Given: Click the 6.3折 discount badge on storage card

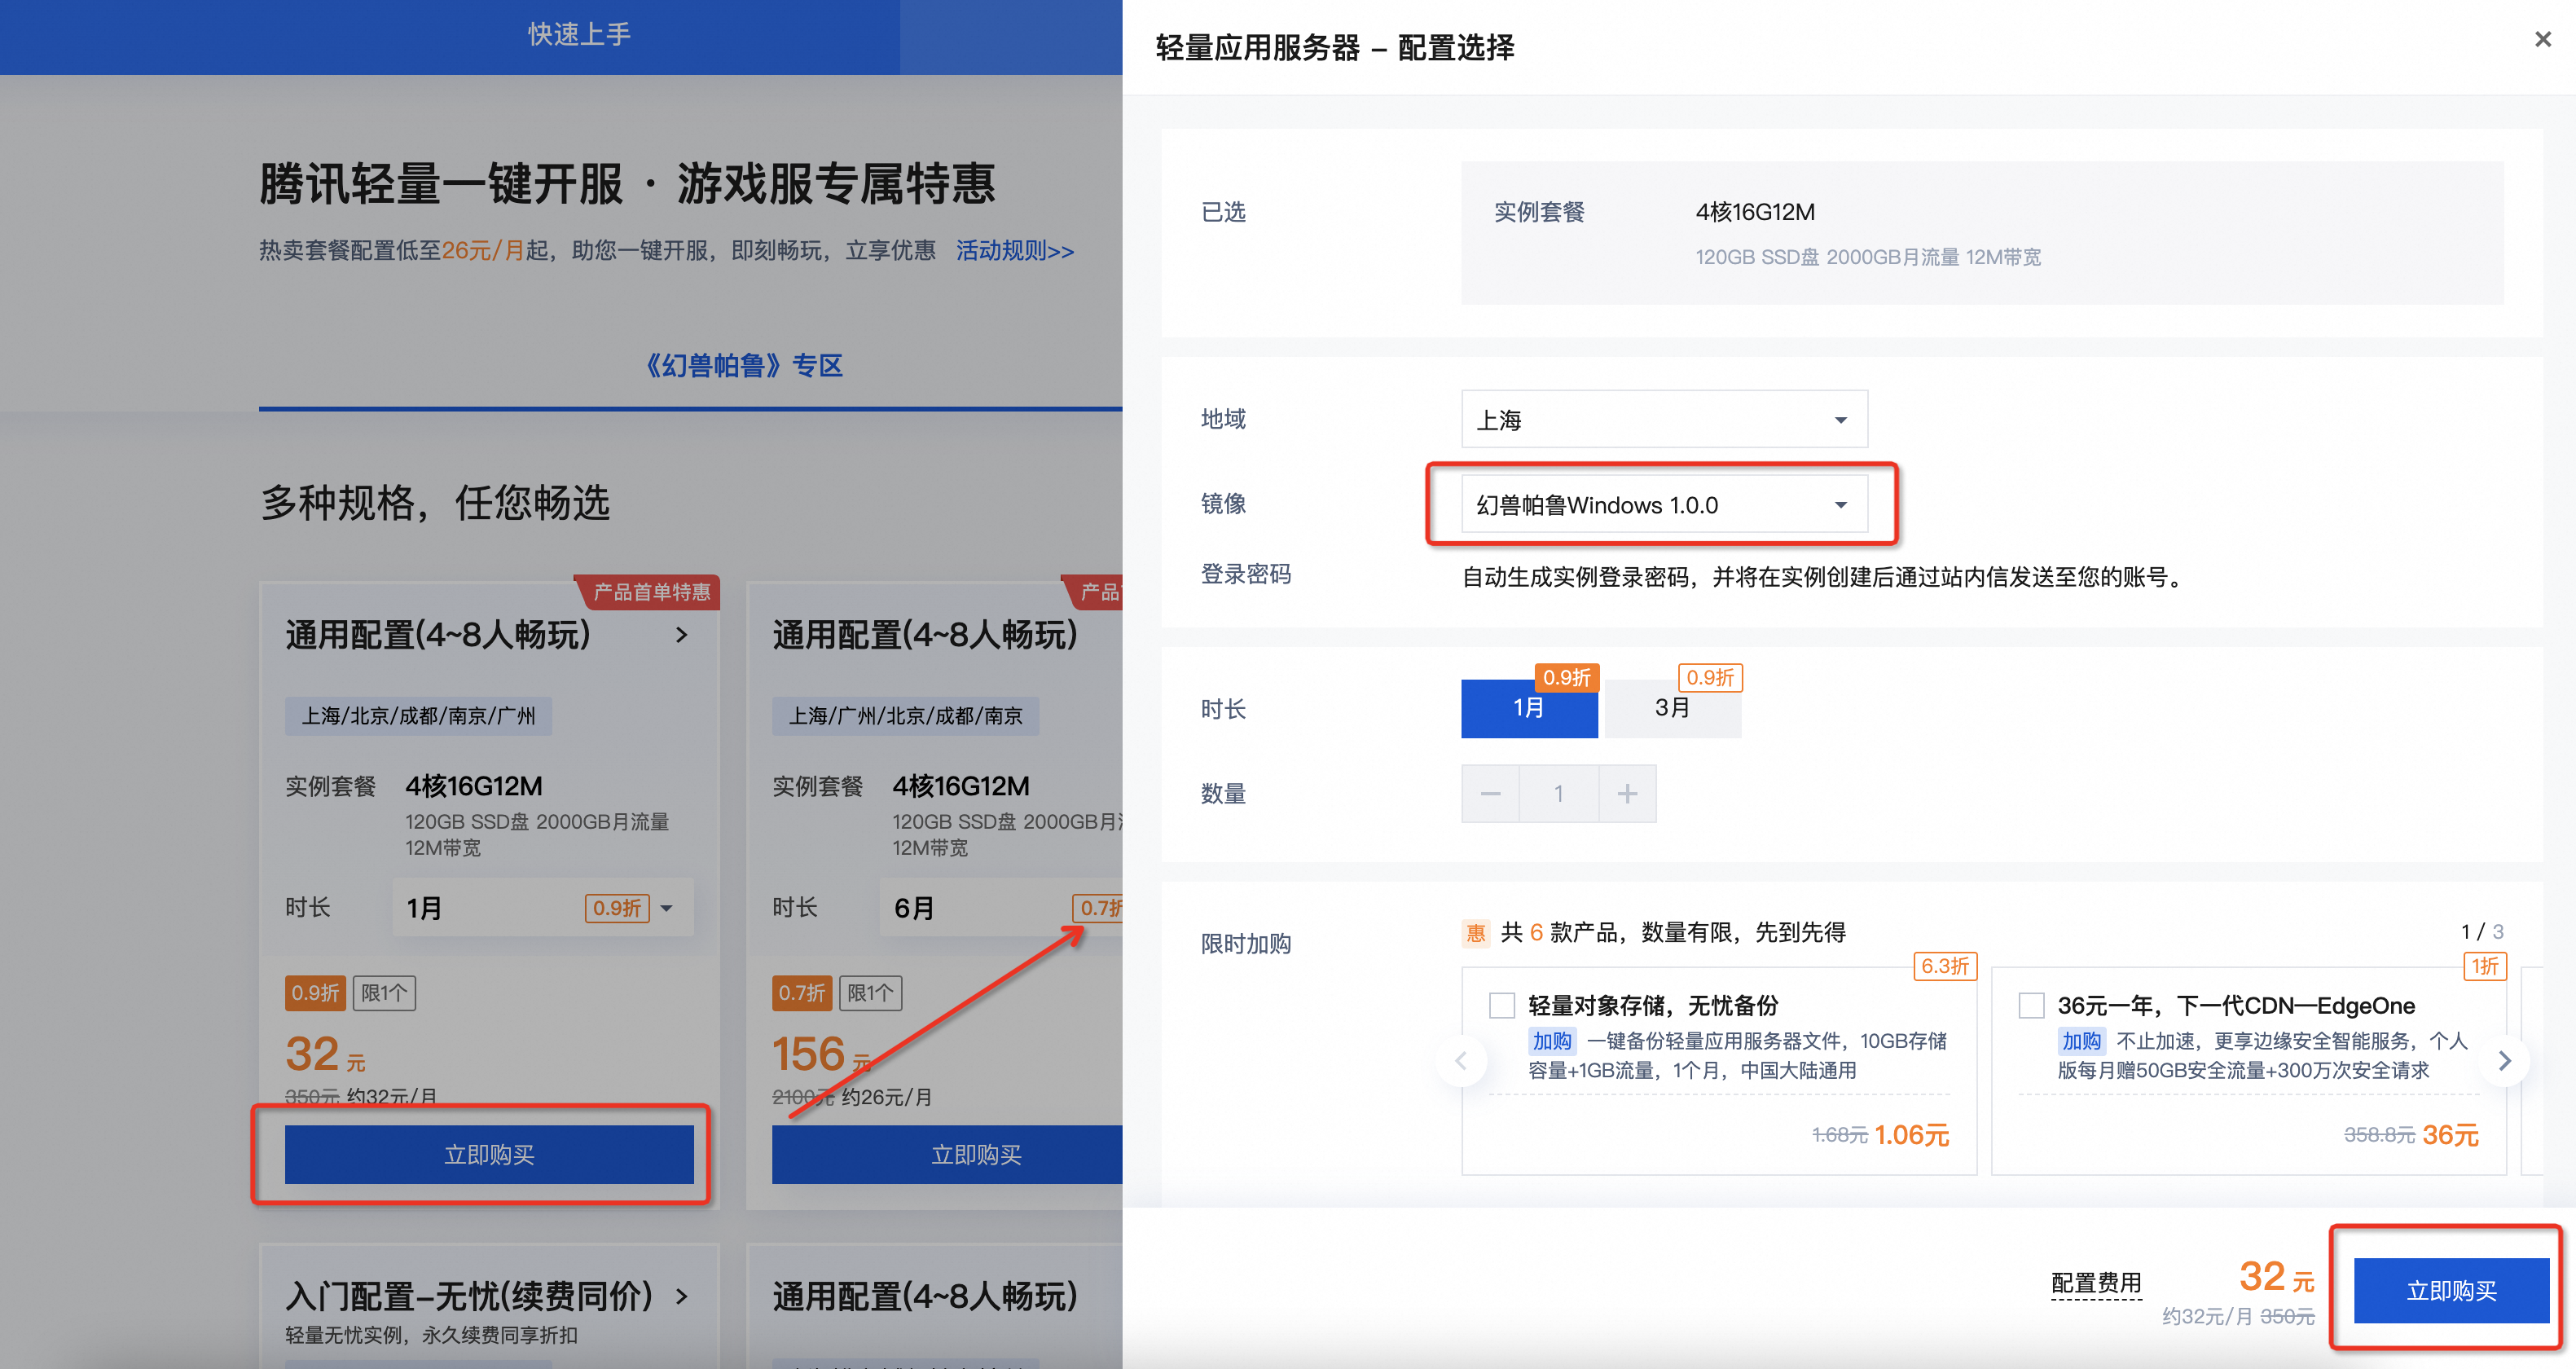Looking at the screenshot, I should (1945, 966).
